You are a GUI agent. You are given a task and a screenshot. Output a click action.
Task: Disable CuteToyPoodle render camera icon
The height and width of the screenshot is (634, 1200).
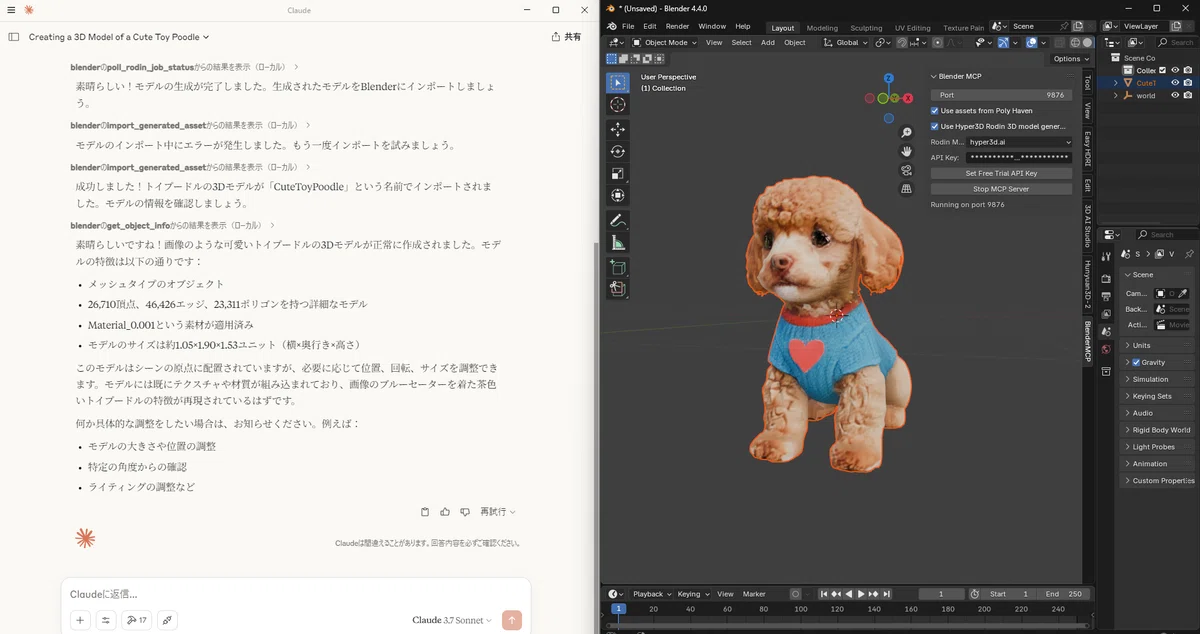click(1188, 83)
